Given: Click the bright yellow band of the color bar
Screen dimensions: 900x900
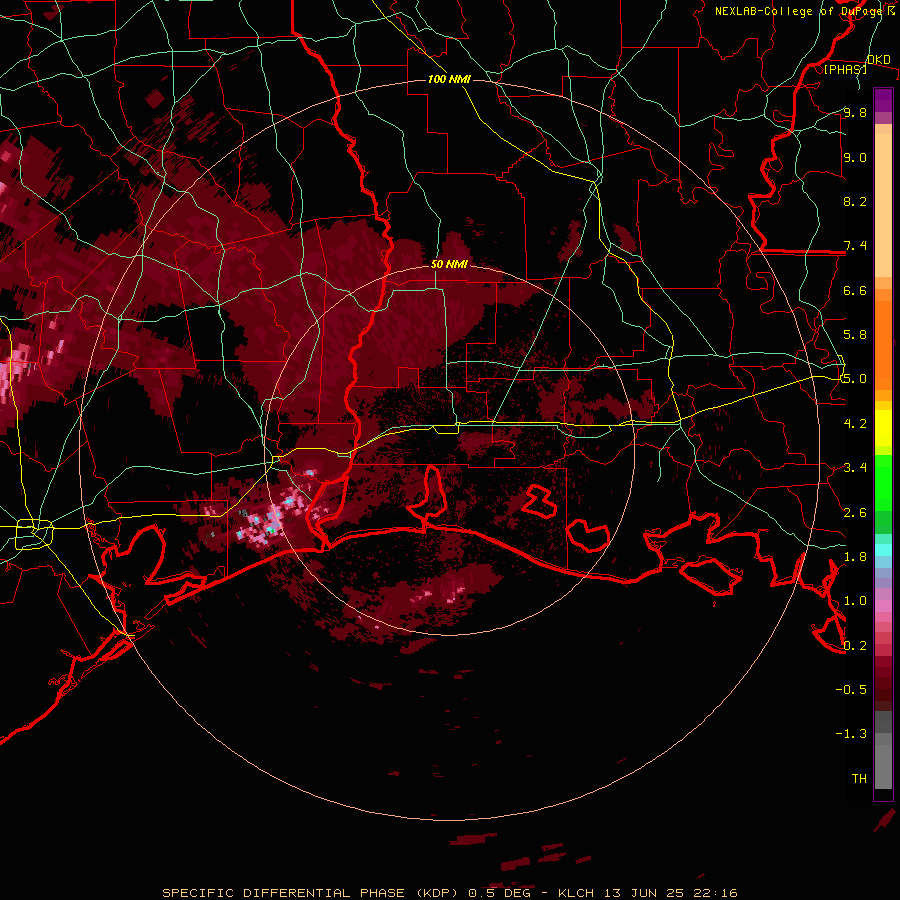Looking at the screenshot, I should pyautogui.click(x=883, y=428).
